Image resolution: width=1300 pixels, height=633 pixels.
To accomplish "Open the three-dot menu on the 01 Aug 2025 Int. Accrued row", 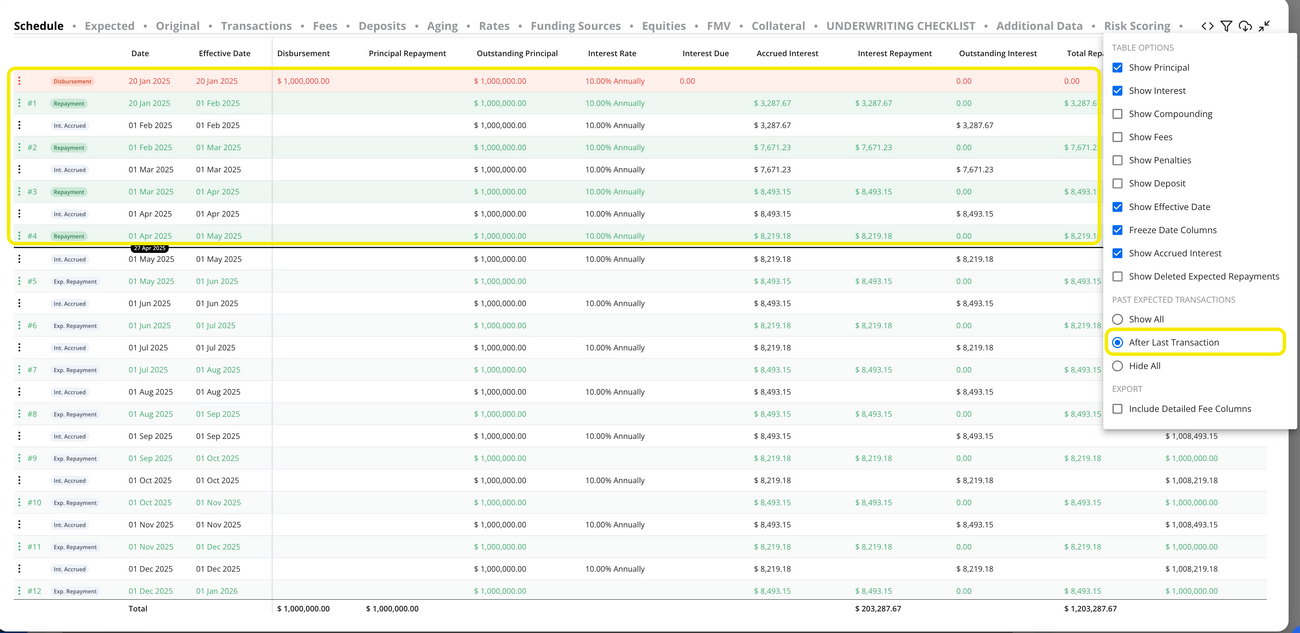I will pyautogui.click(x=19, y=391).
